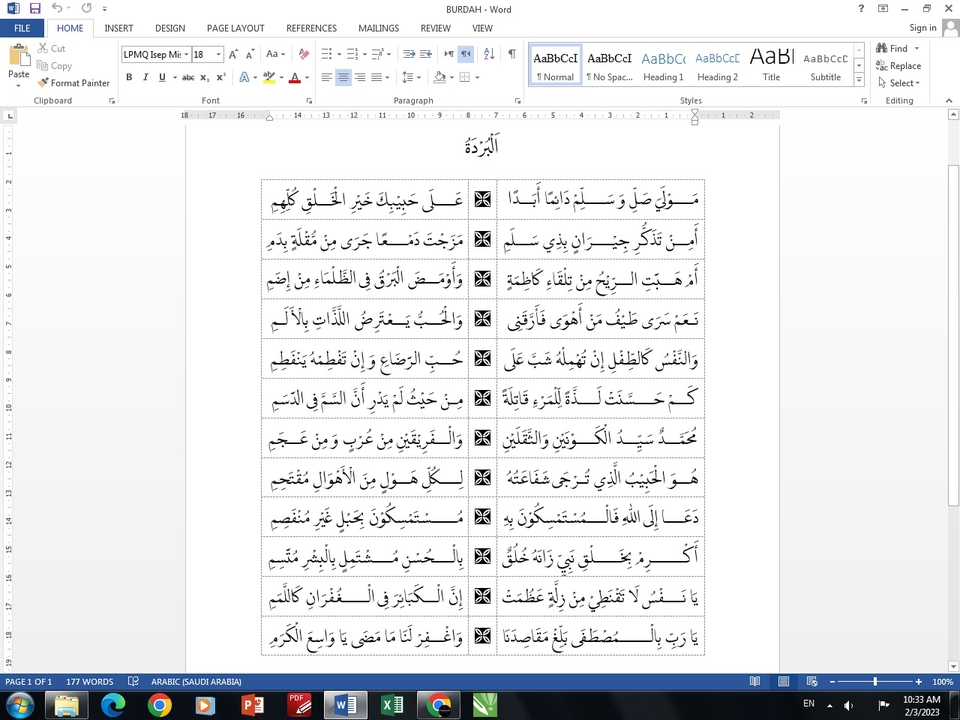The width and height of the screenshot is (960, 720).
Task: Expand the Paste options arrow
Action: tap(18, 85)
